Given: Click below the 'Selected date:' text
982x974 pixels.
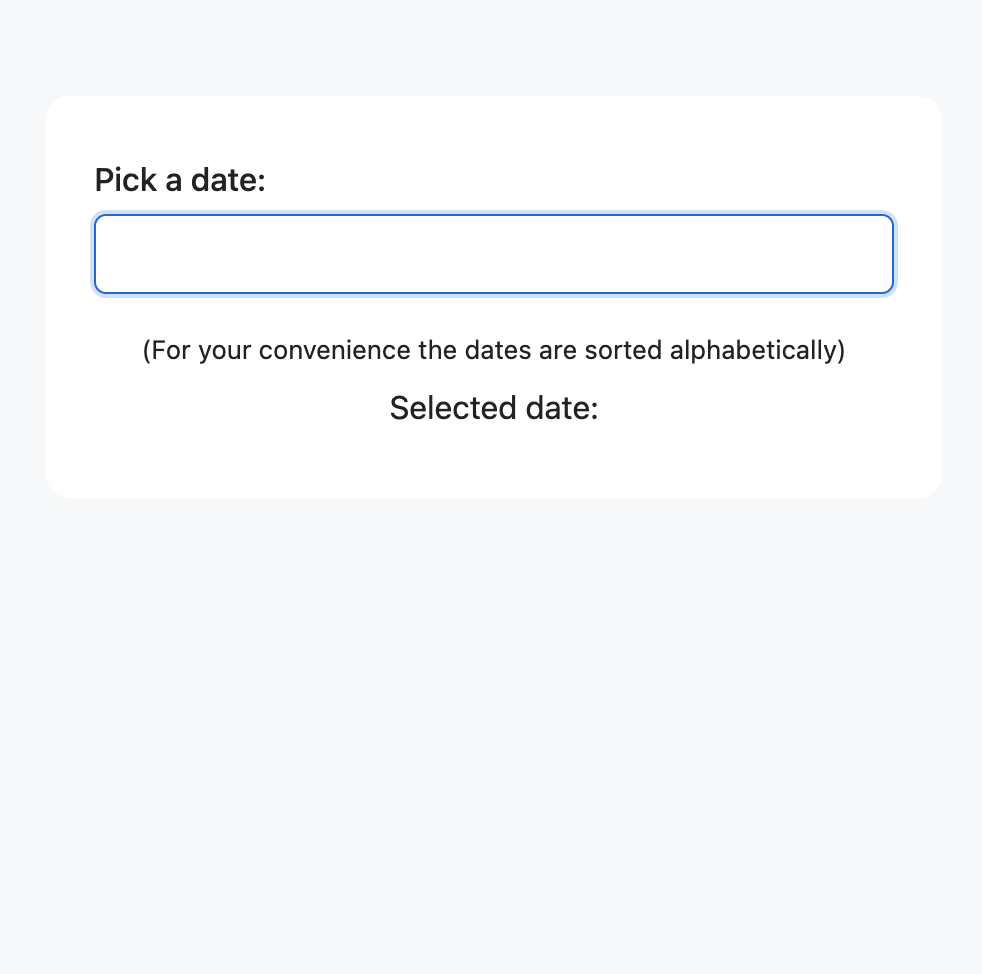Looking at the screenshot, I should click(x=493, y=450).
